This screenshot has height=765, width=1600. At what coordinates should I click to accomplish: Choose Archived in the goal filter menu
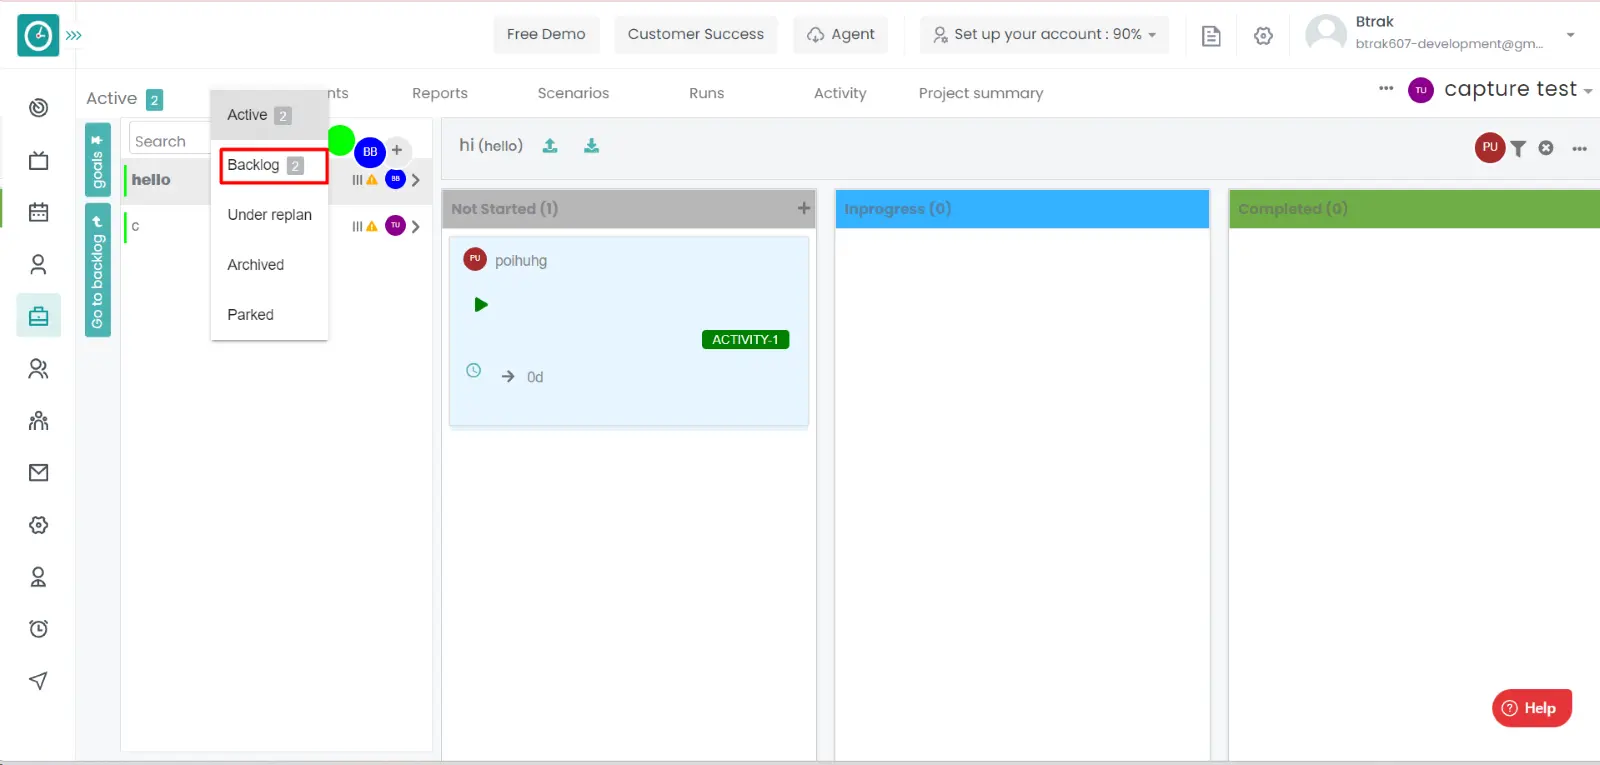pyautogui.click(x=256, y=265)
